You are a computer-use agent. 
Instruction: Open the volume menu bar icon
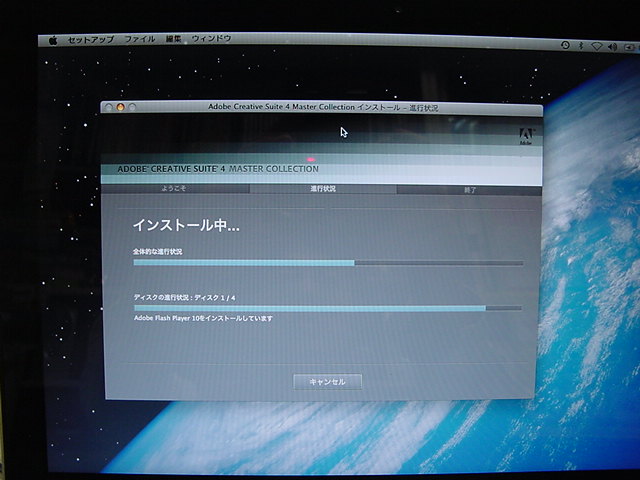(612, 47)
